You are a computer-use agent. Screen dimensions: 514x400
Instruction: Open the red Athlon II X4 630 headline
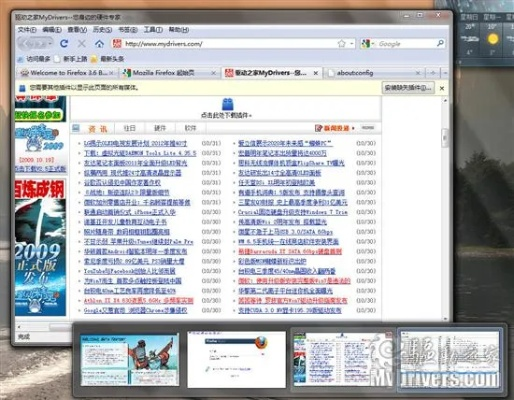(138, 300)
